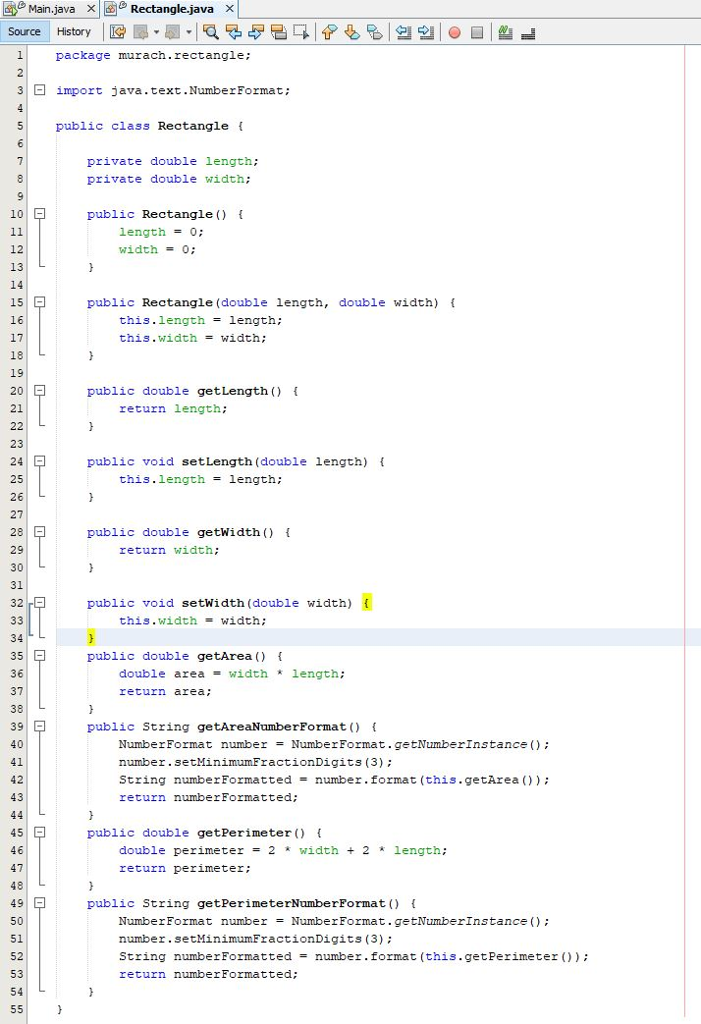Collapse the setWidth method fold
This screenshot has height=1024, width=701.
point(40,603)
